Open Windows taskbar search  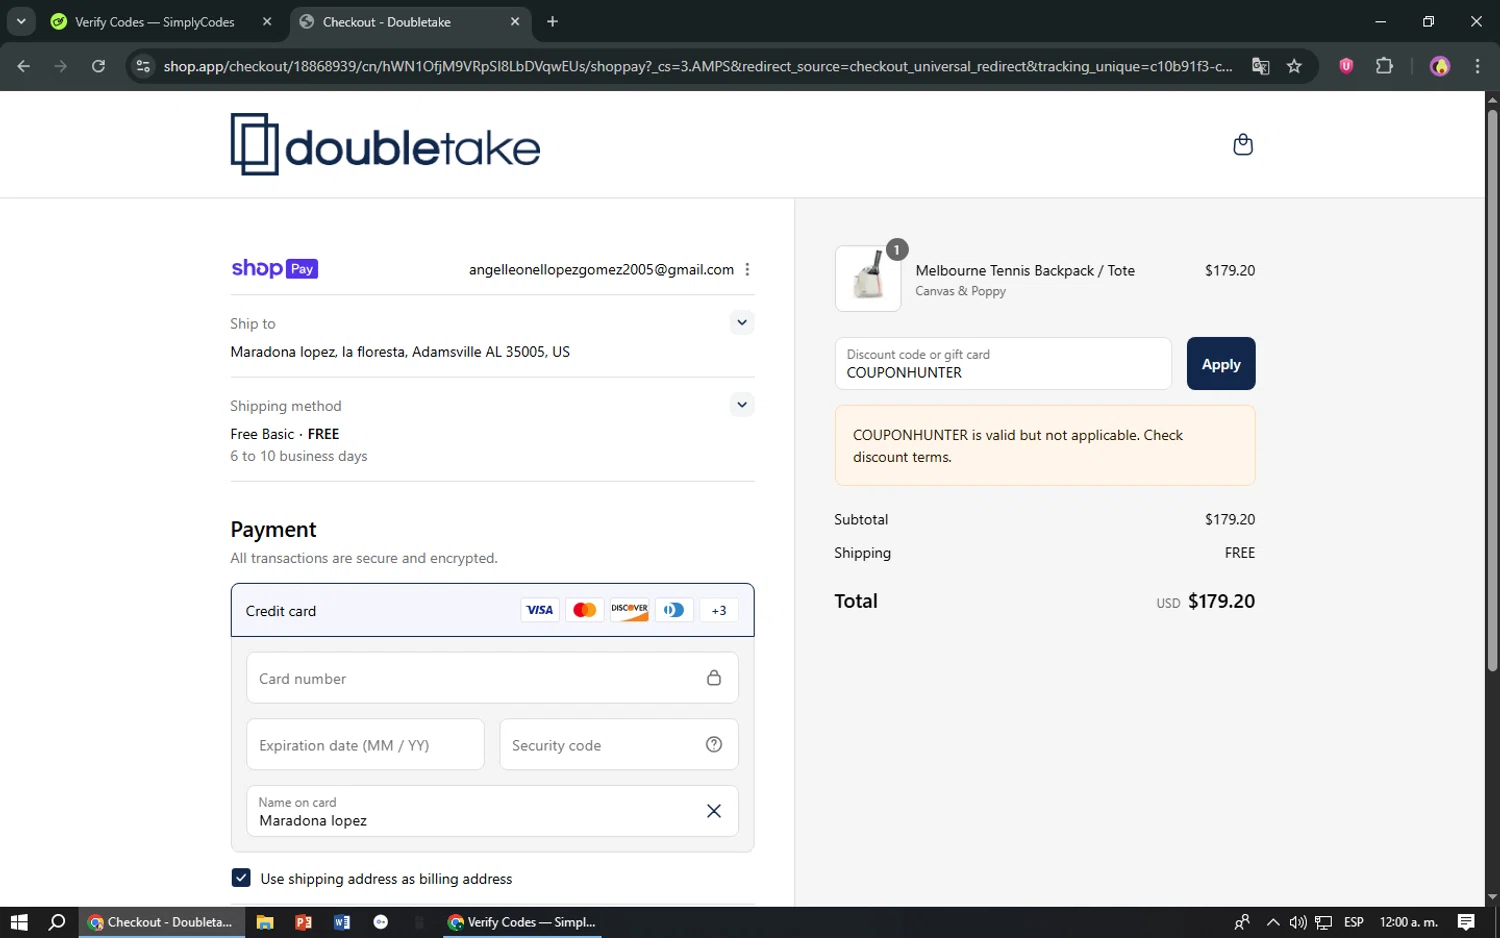pos(57,922)
